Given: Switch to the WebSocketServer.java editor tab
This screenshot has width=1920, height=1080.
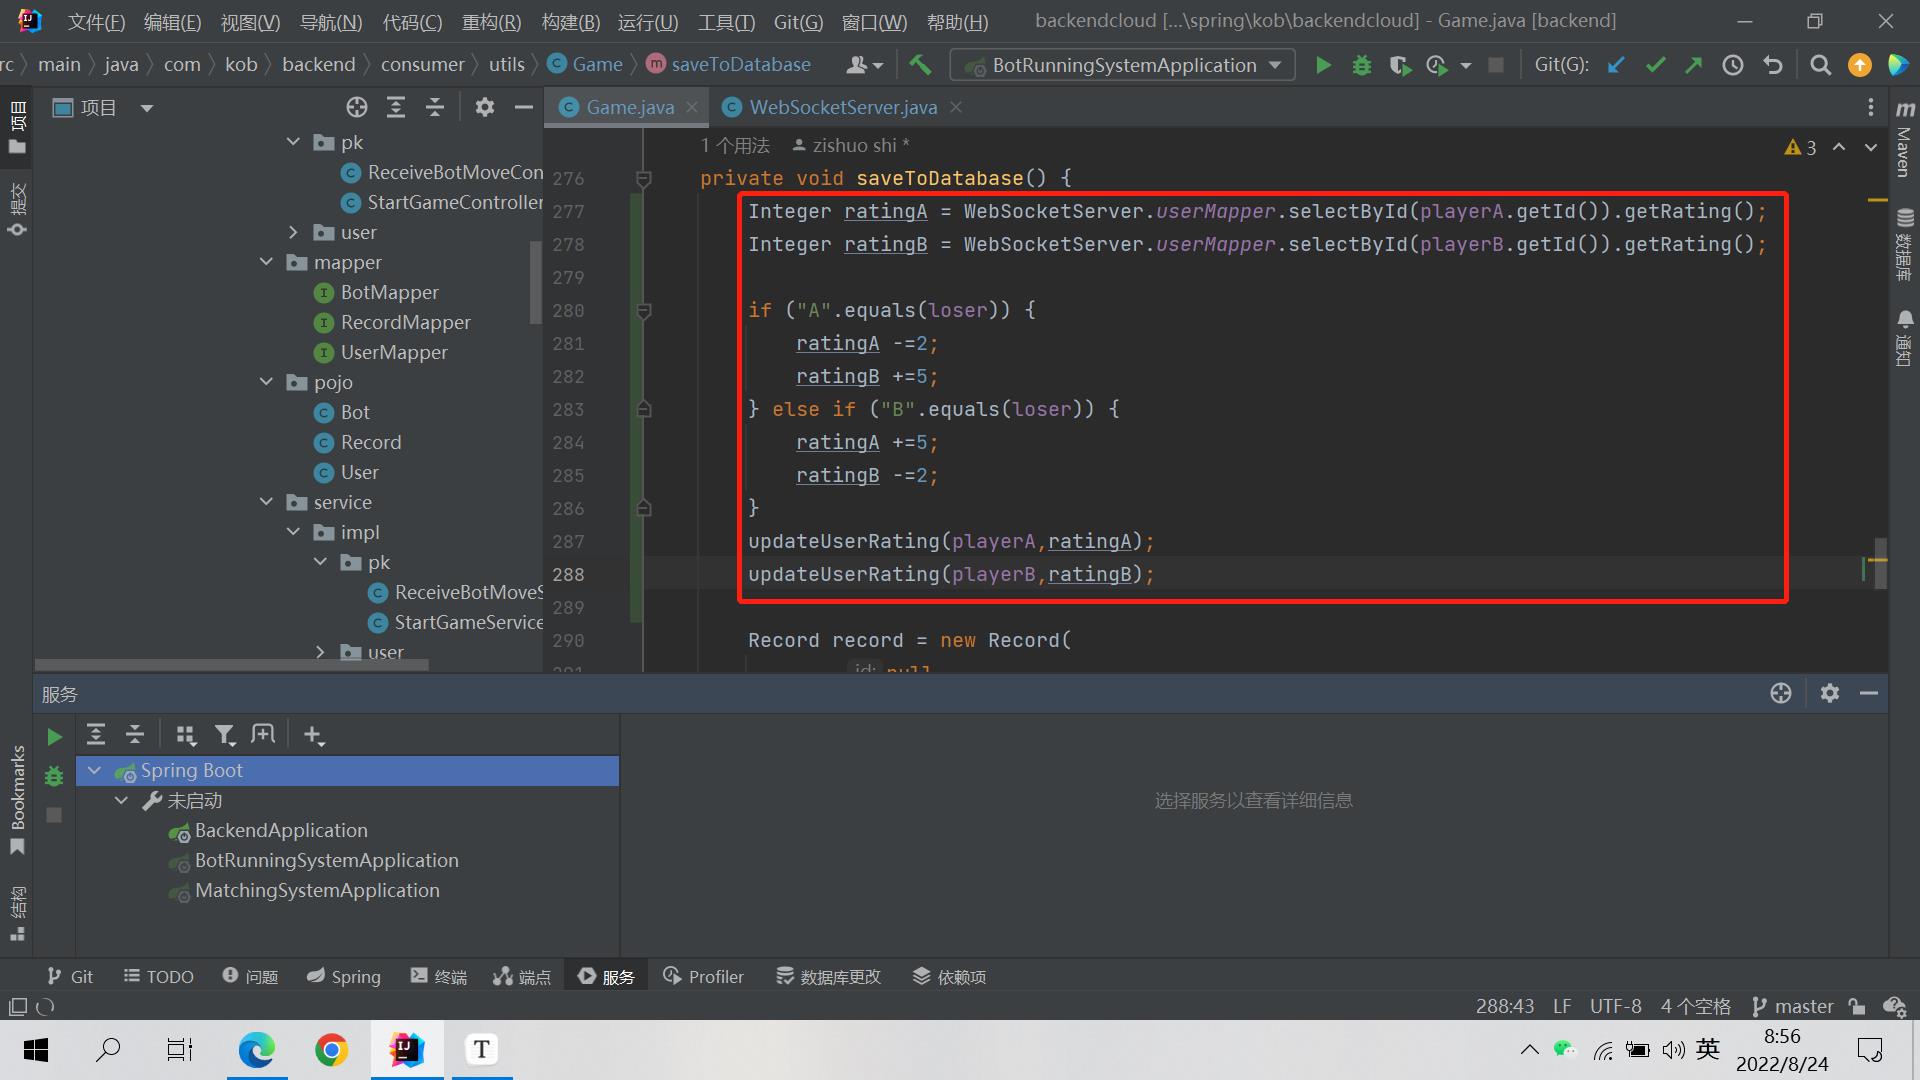Looking at the screenshot, I should tap(843, 107).
